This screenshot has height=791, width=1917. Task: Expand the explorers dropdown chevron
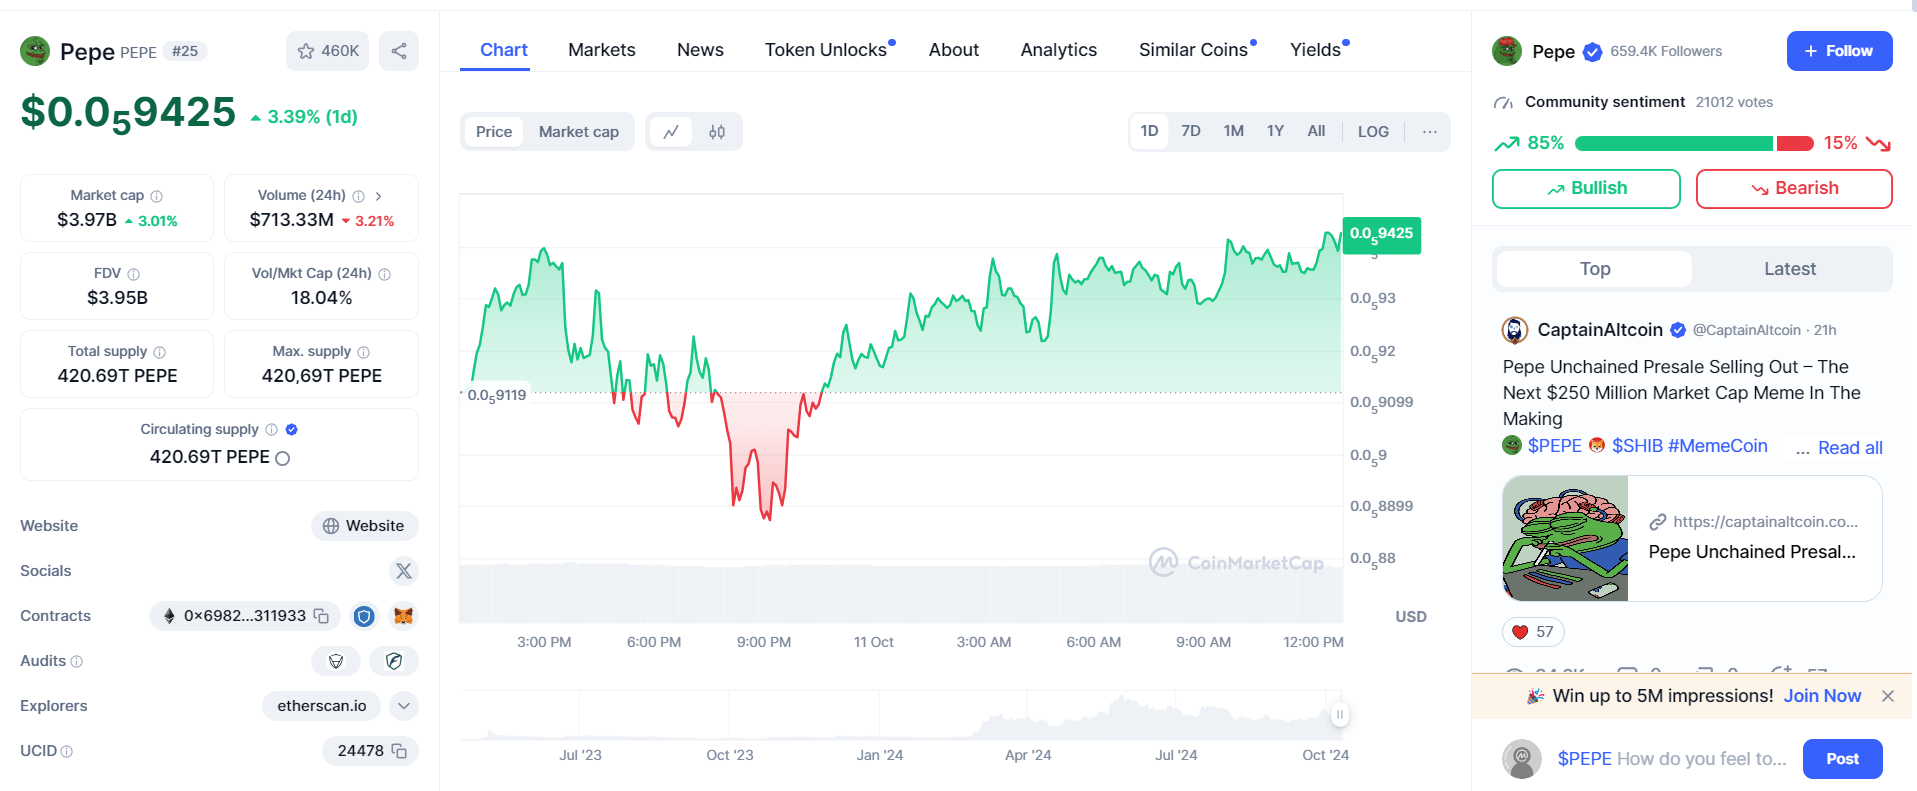tap(404, 706)
